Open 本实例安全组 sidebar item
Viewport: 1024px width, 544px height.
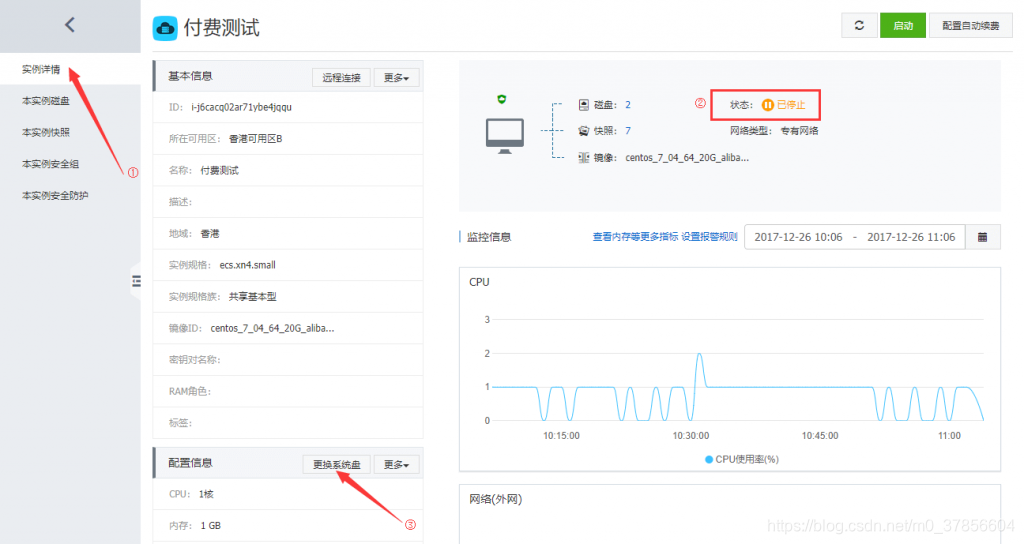(x=50, y=163)
